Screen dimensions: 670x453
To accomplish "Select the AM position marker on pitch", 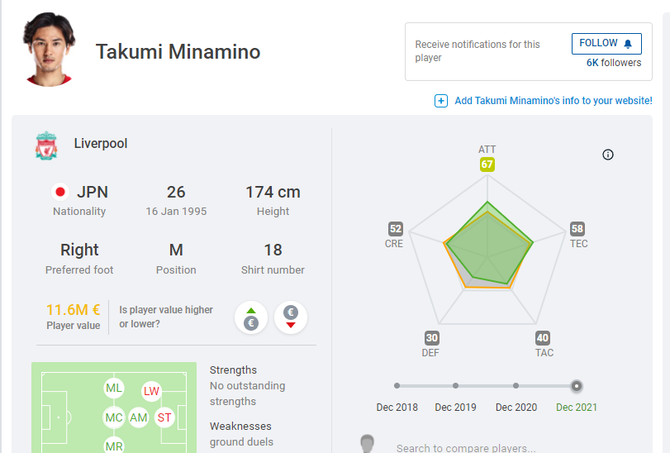I will pos(138,418).
